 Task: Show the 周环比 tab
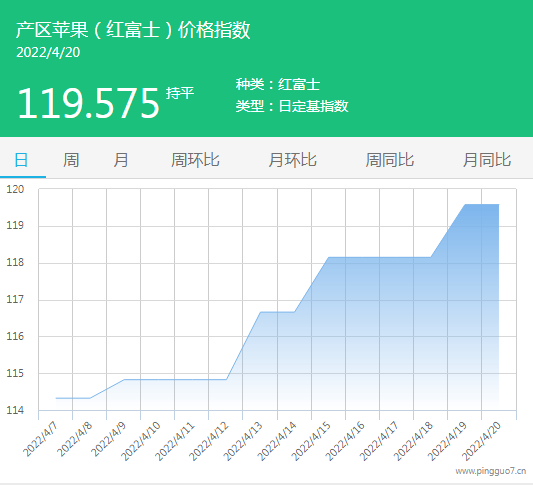(x=195, y=160)
